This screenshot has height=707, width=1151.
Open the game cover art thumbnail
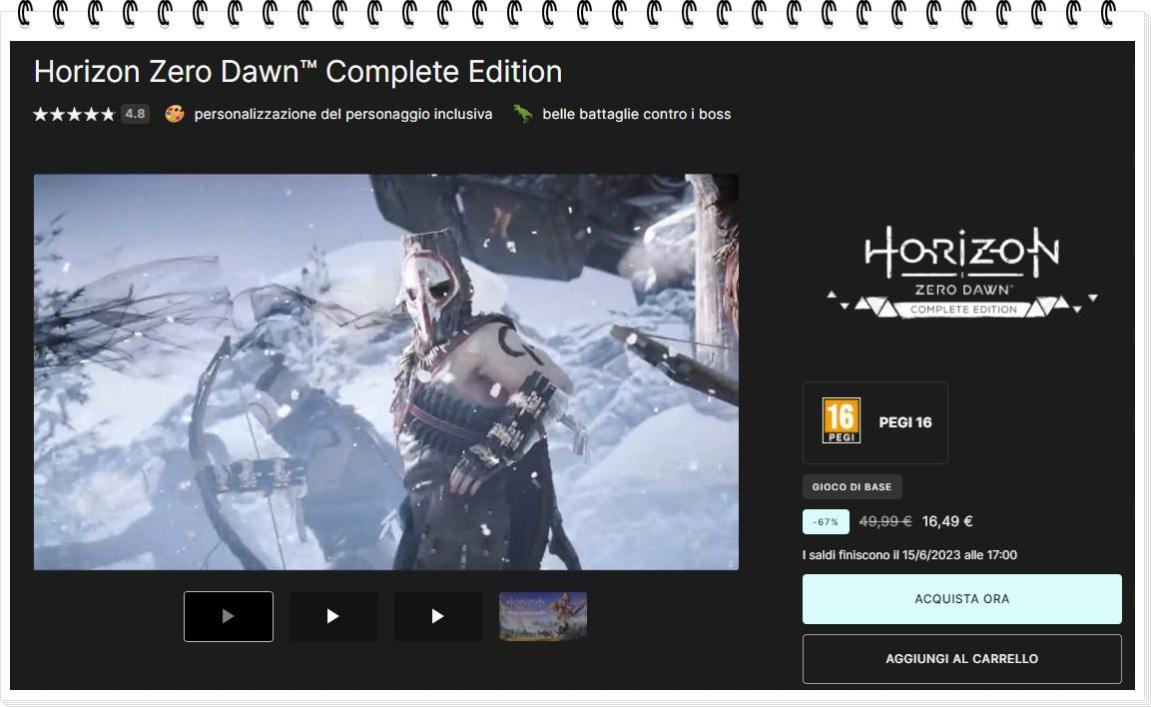(x=542, y=616)
